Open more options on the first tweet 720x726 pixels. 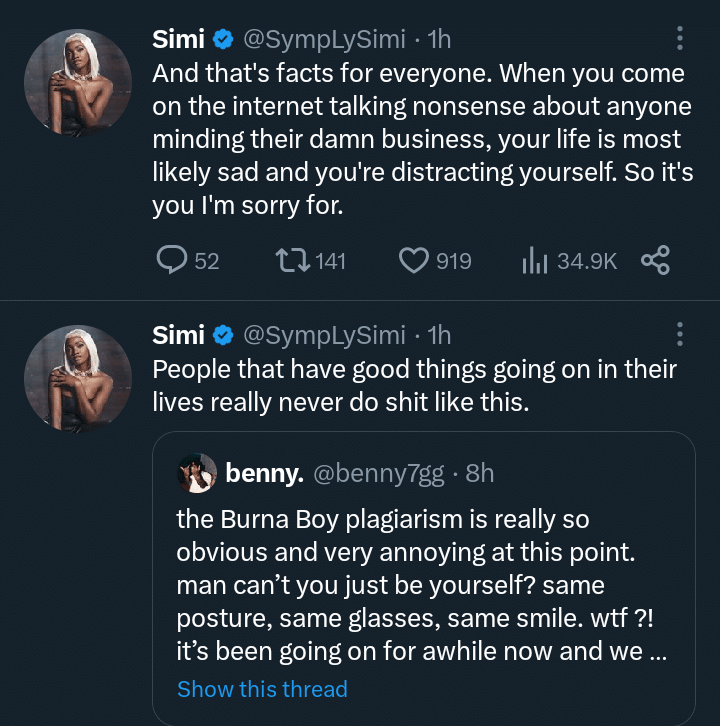(x=680, y=39)
